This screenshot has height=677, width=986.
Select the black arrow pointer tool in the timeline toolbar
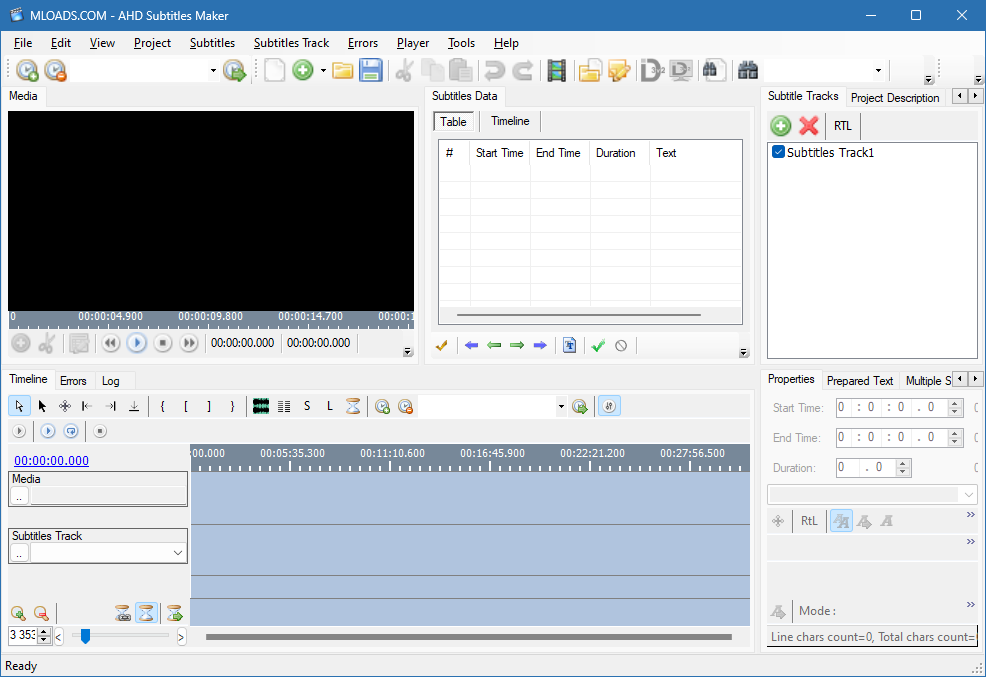pos(42,406)
